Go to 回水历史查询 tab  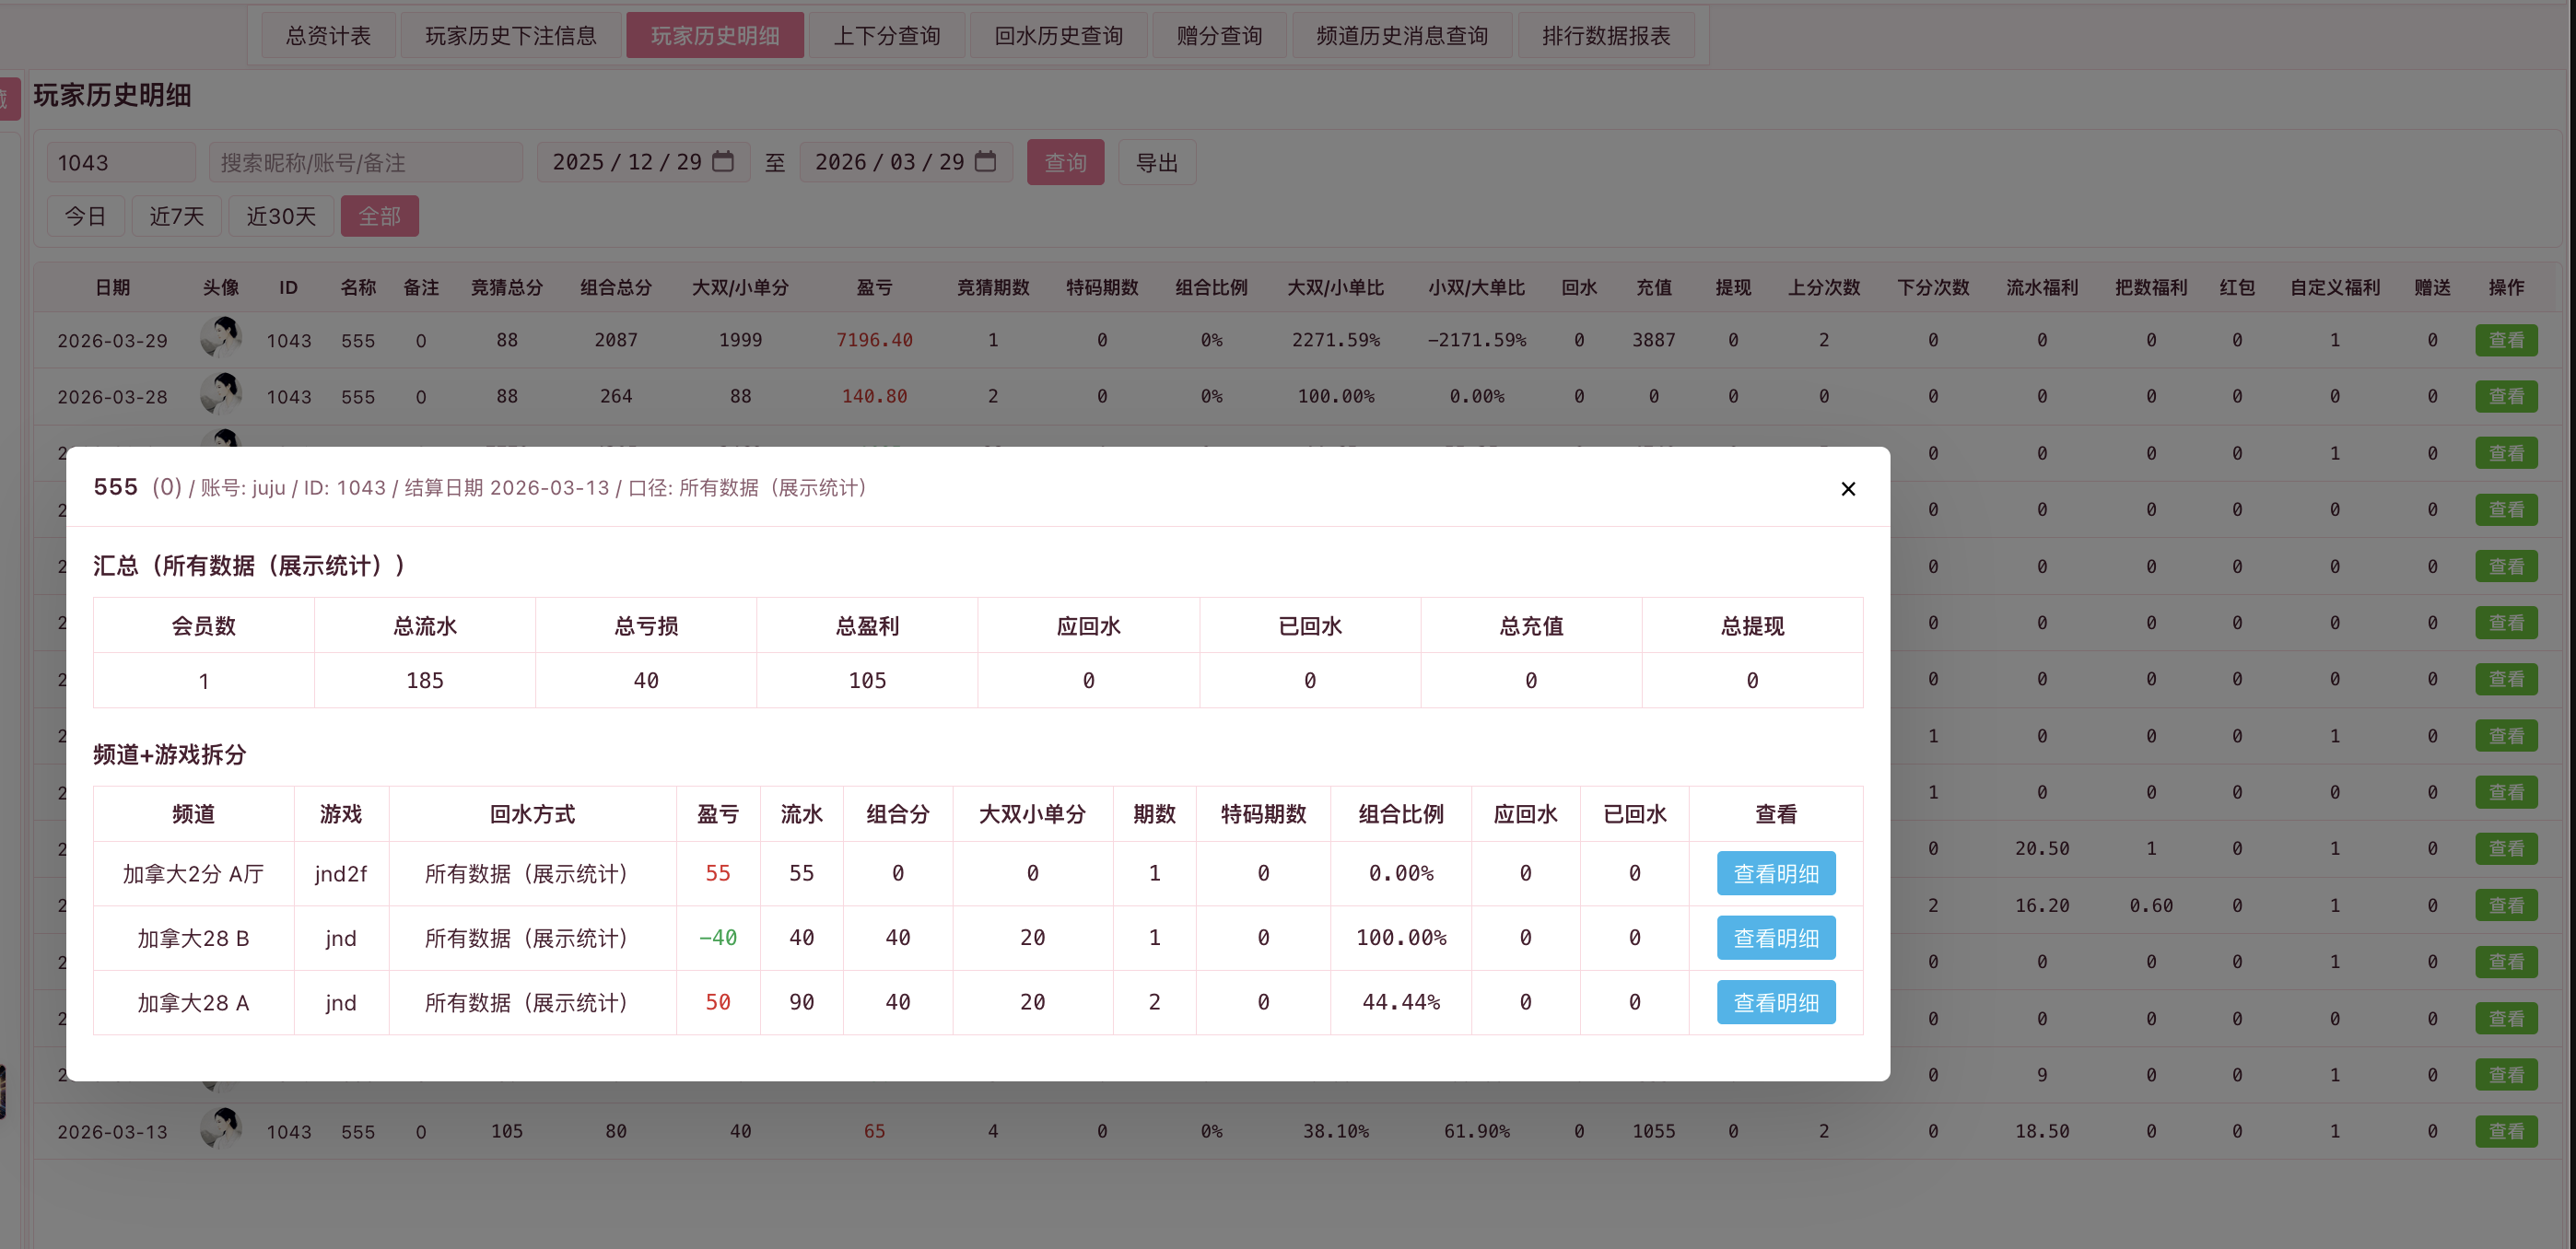1058,36
